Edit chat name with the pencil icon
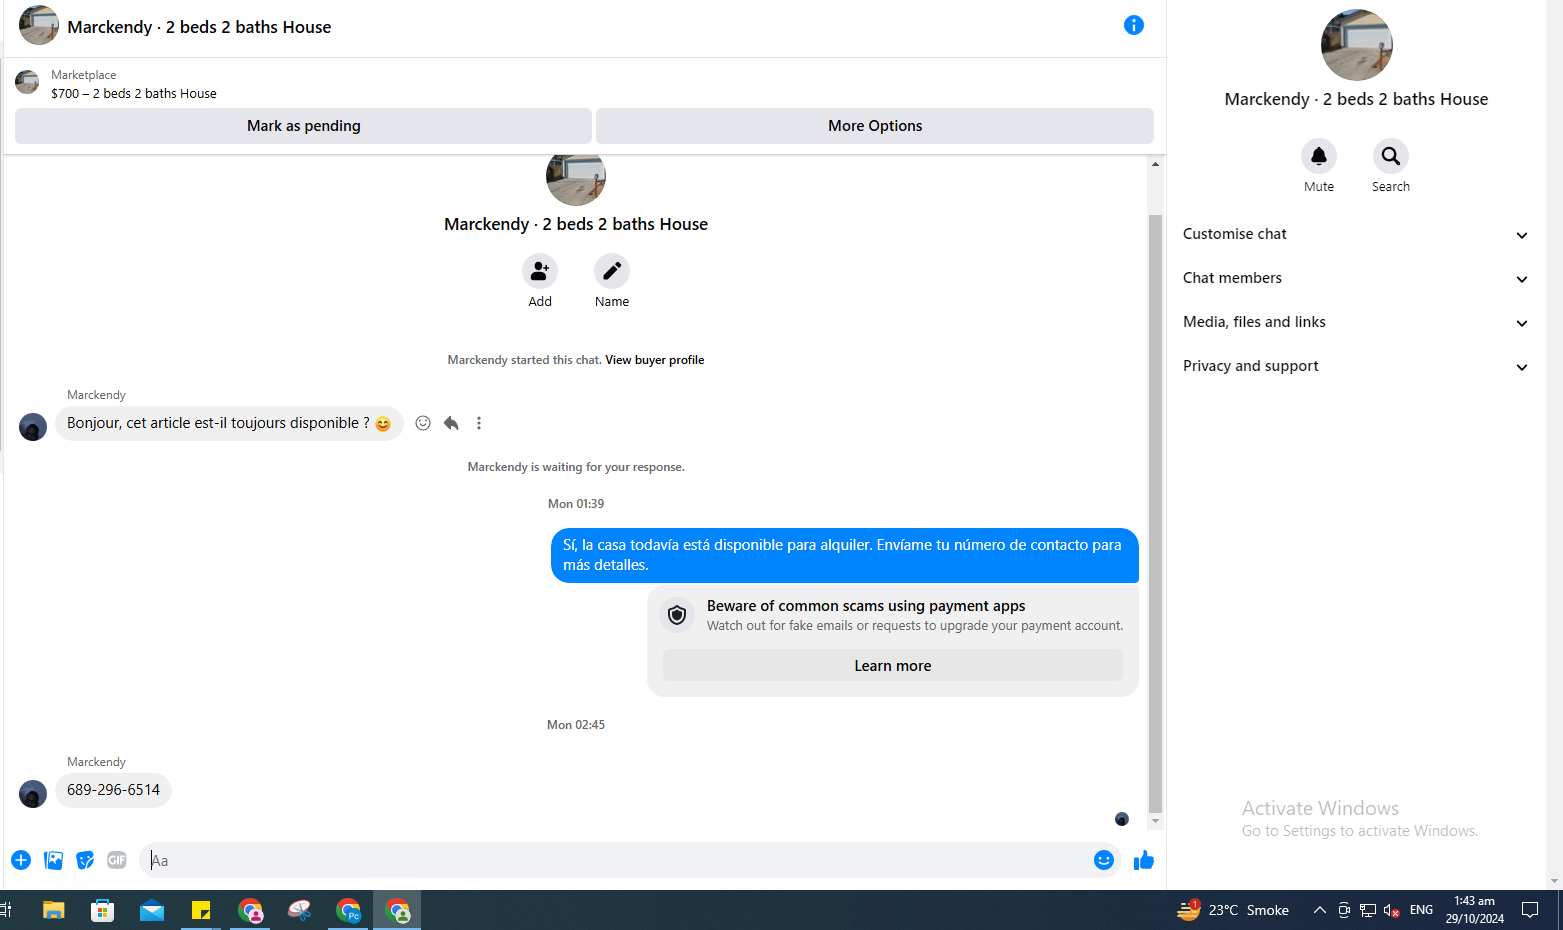This screenshot has width=1563, height=930. click(612, 271)
